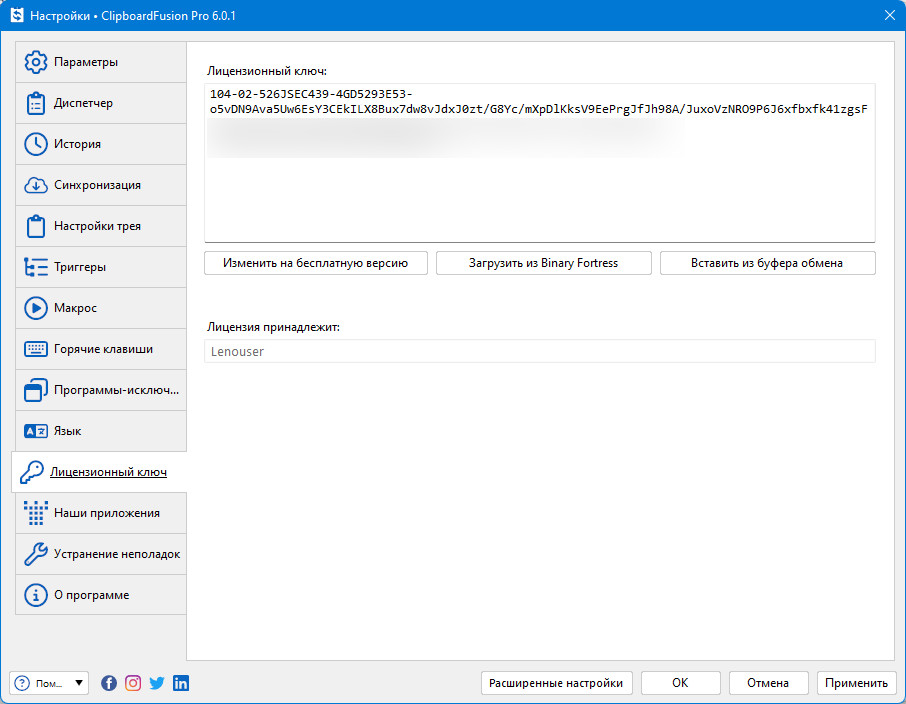Select the Горячие клавиши keyboard icon
The width and height of the screenshot is (906, 704).
[36, 349]
